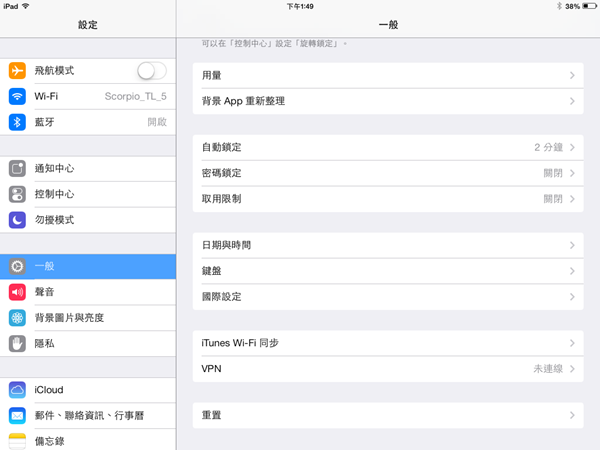Open 日期與時間 via its chevron arrow
Image resolution: width=600 pixels, height=450 pixels.
point(572,245)
